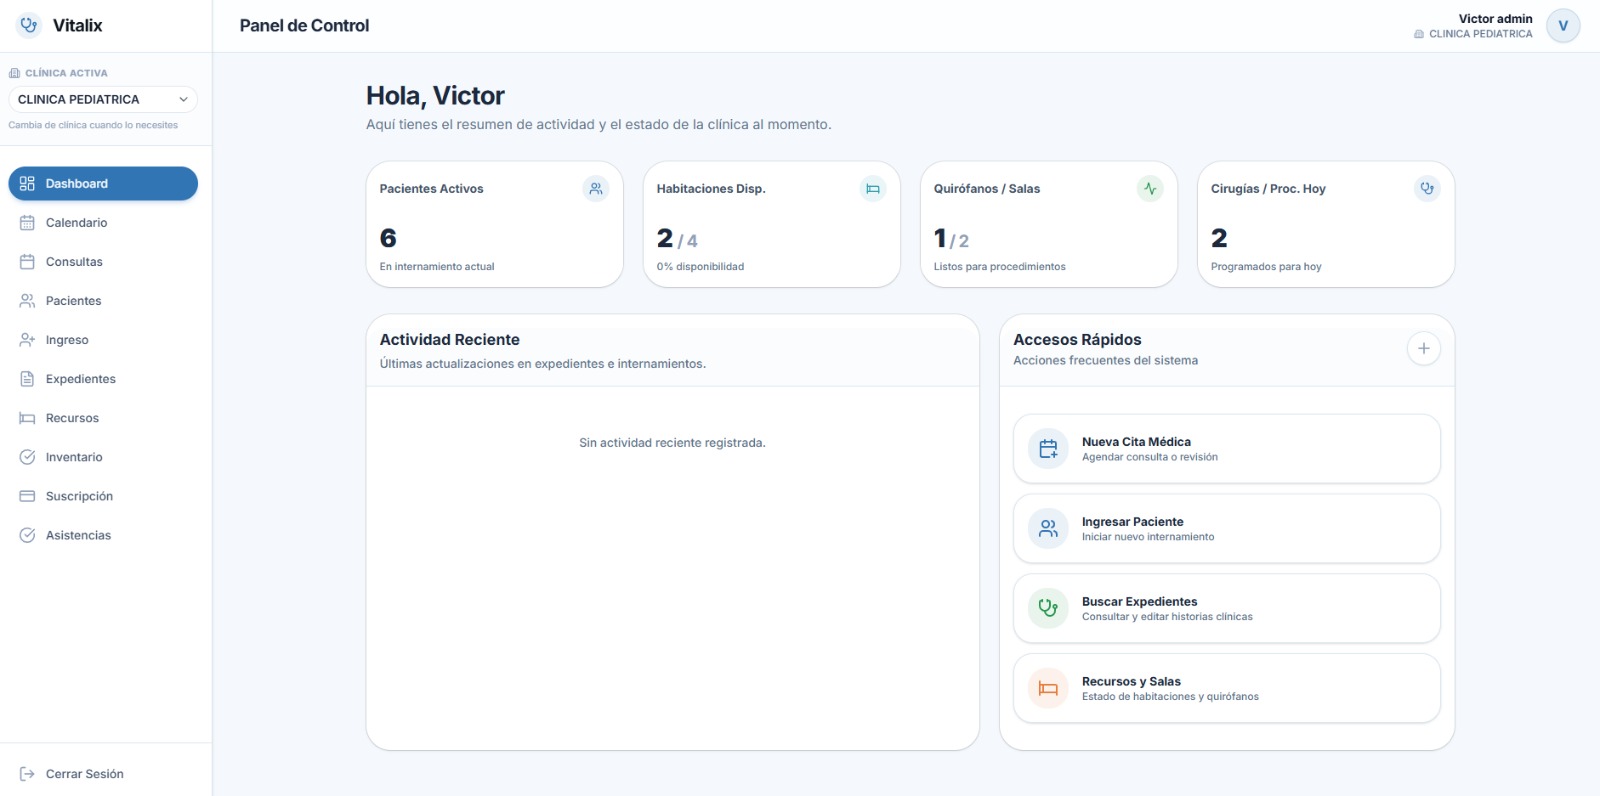
Task: Click the plus icon in Accesos Rápidos
Action: coord(1424,348)
